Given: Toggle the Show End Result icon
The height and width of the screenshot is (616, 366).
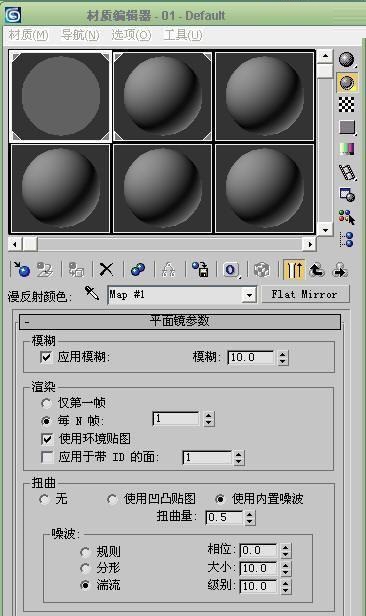Looking at the screenshot, I should click(294, 270).
